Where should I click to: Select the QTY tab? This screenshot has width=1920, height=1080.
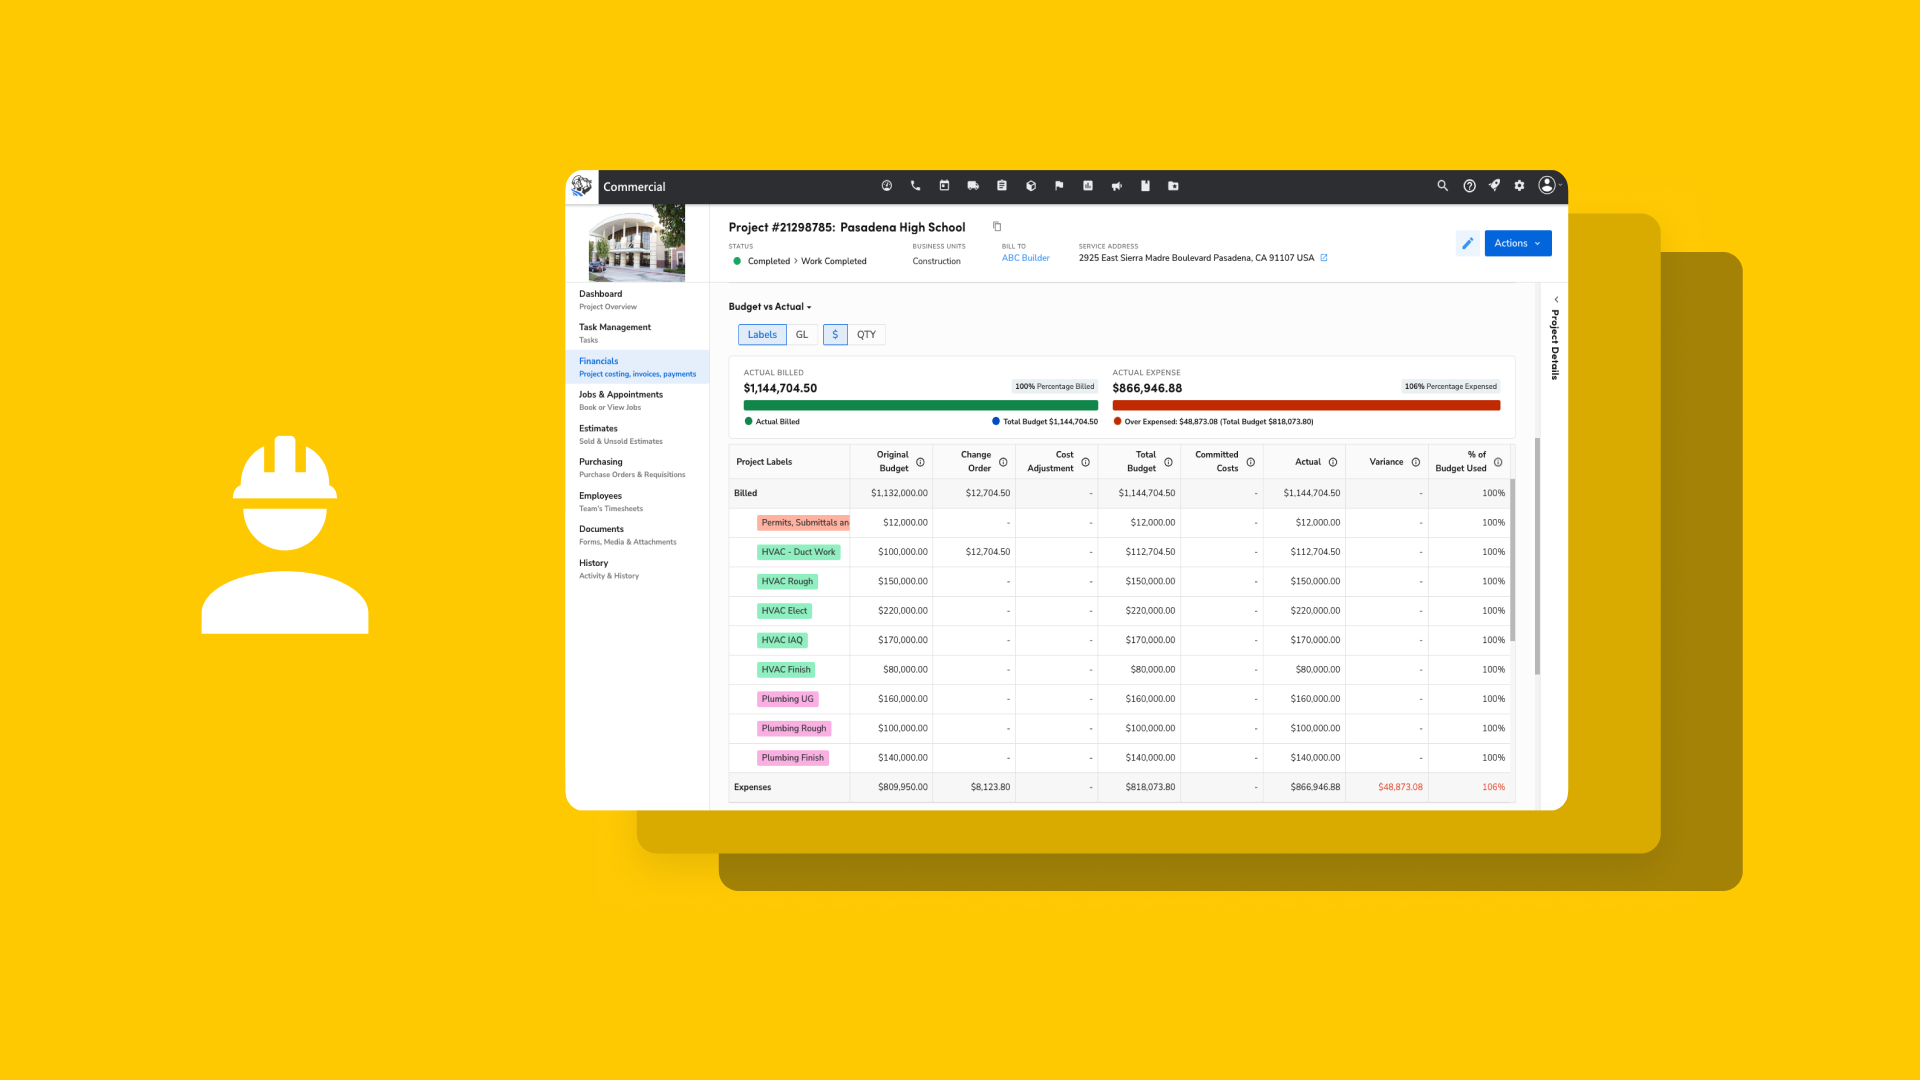click(866, 334)
